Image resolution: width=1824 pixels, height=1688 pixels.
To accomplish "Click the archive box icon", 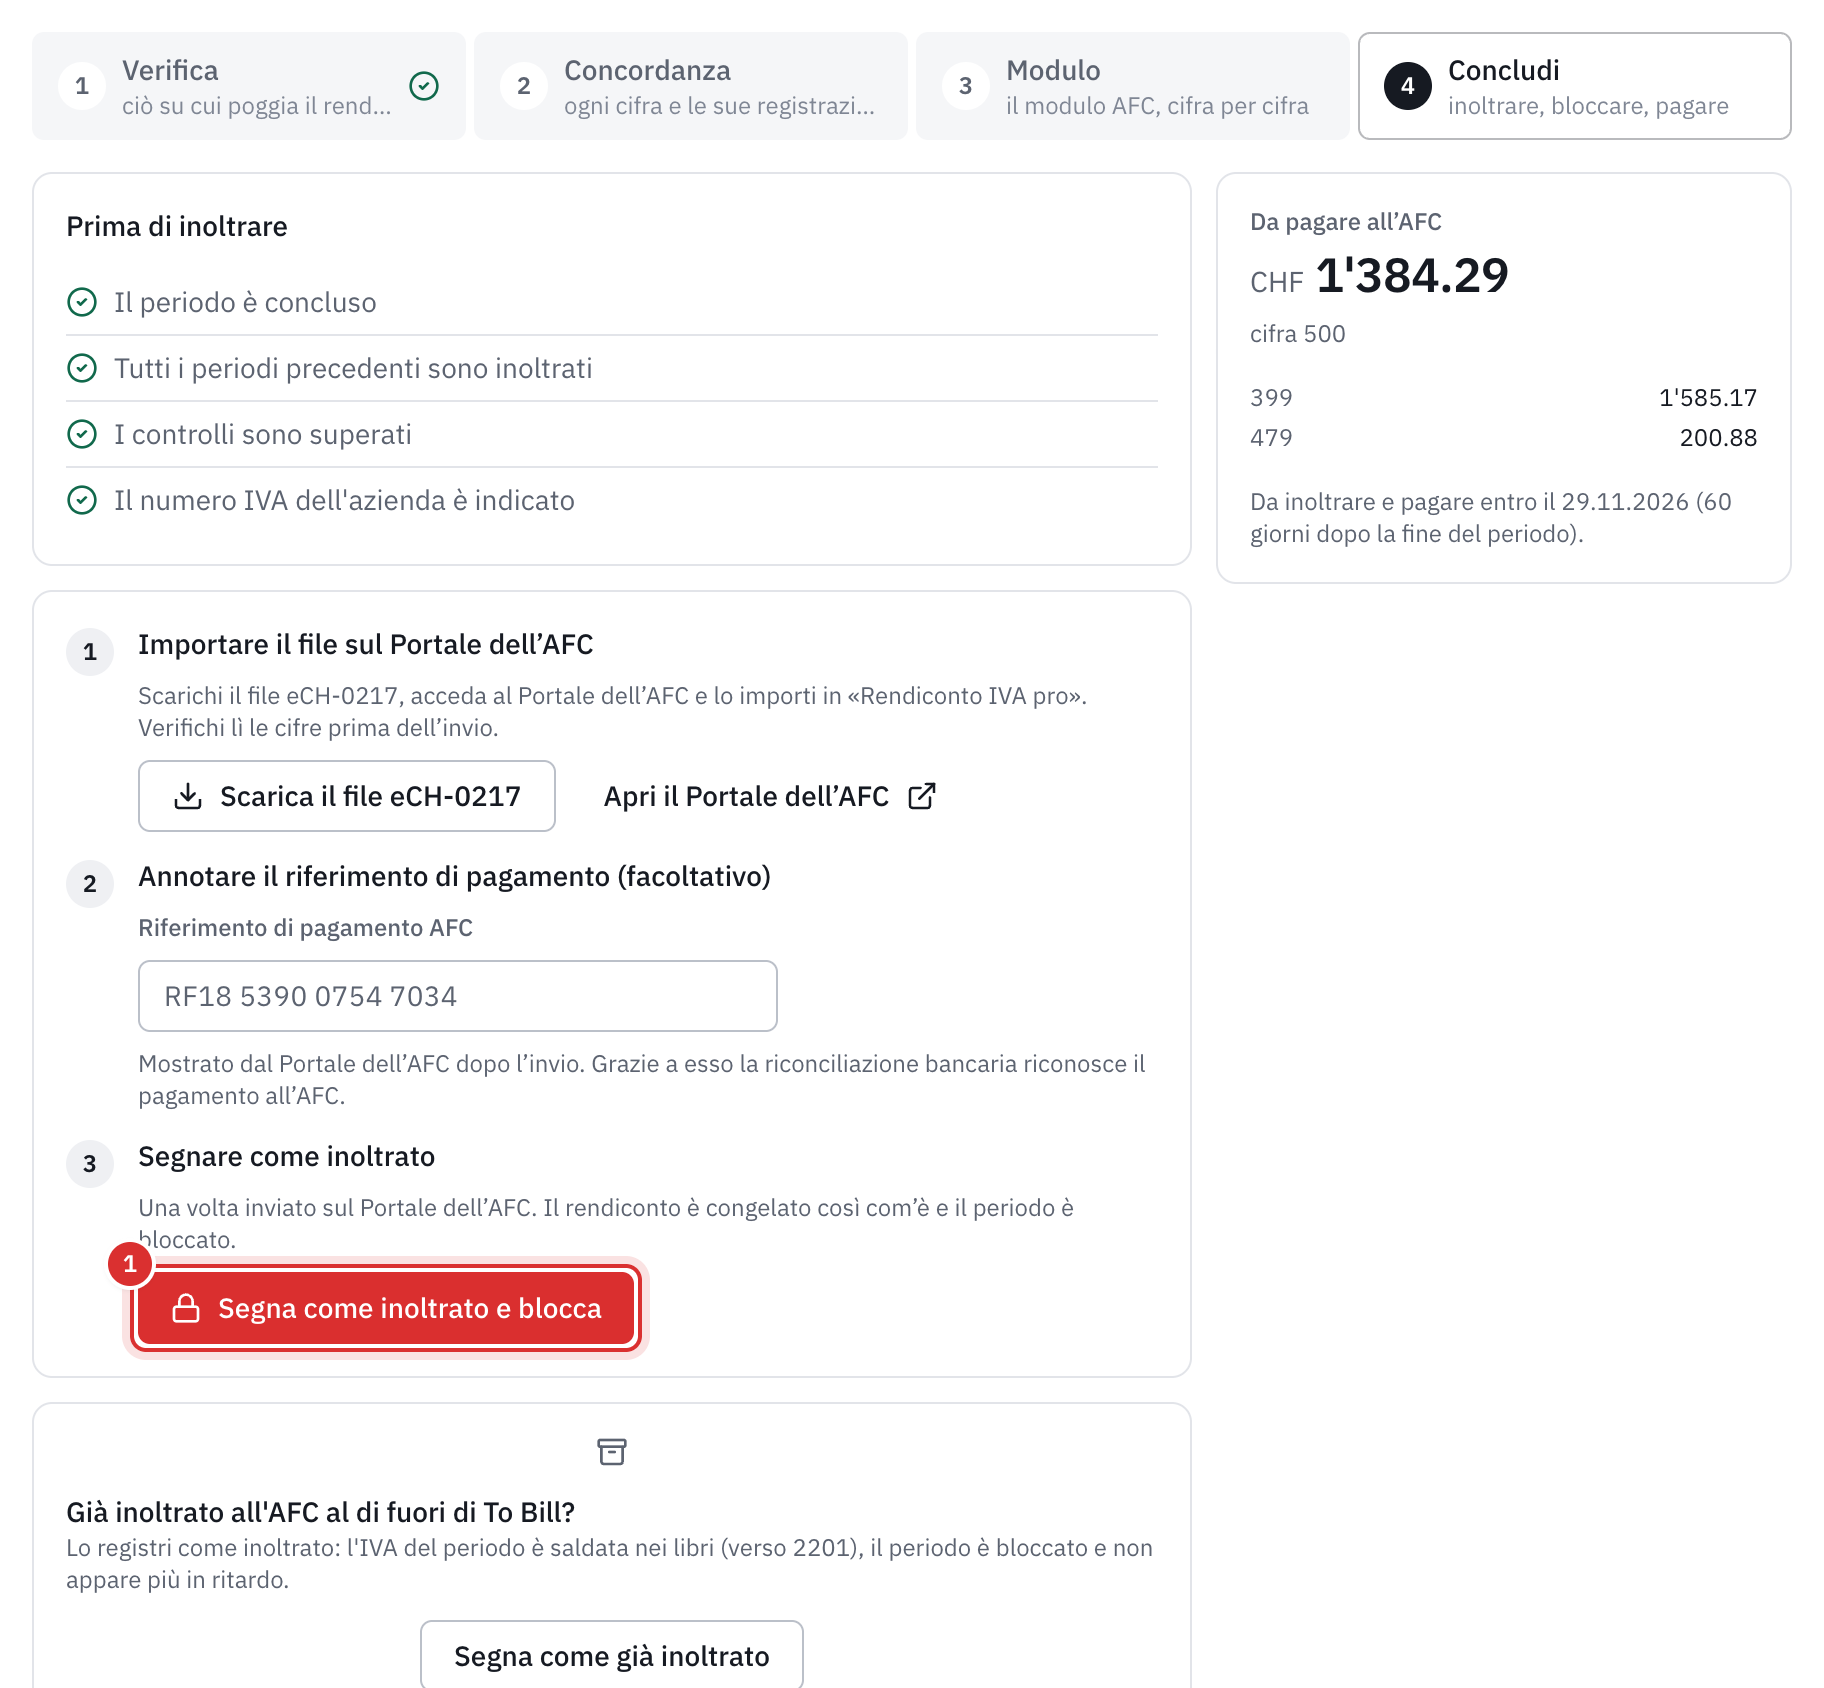I will tap(612, 1452).
